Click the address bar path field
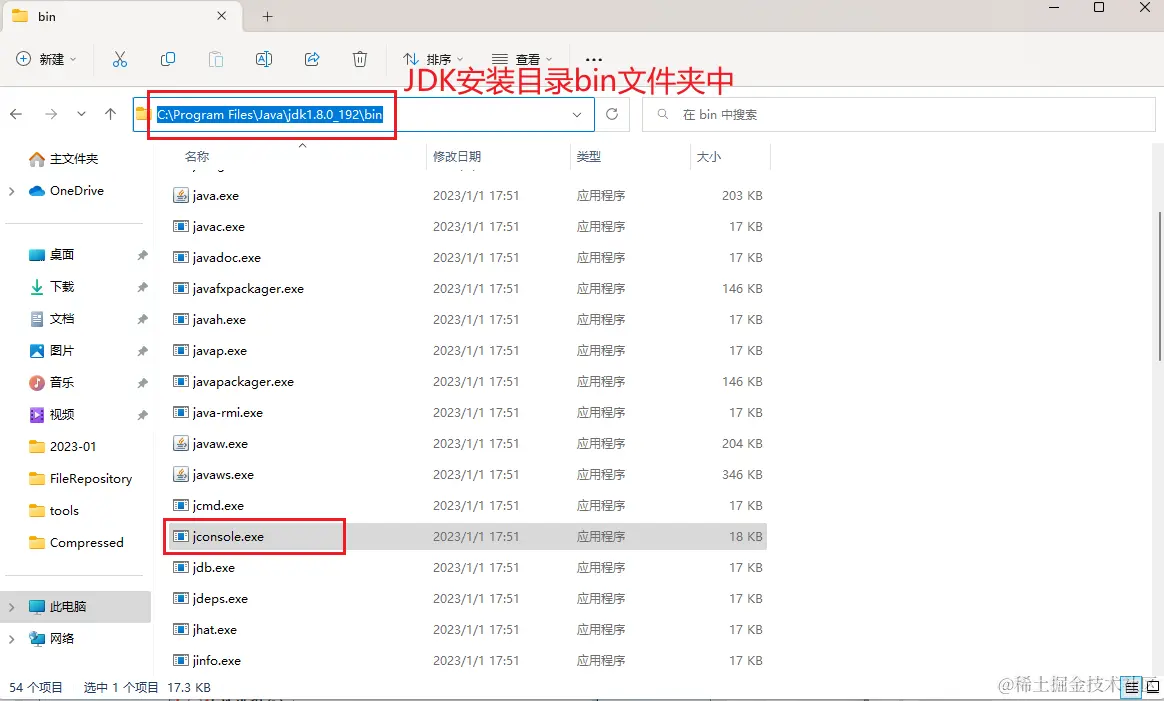This screenshot has width=1164, height=701. [x=364, y=114]
